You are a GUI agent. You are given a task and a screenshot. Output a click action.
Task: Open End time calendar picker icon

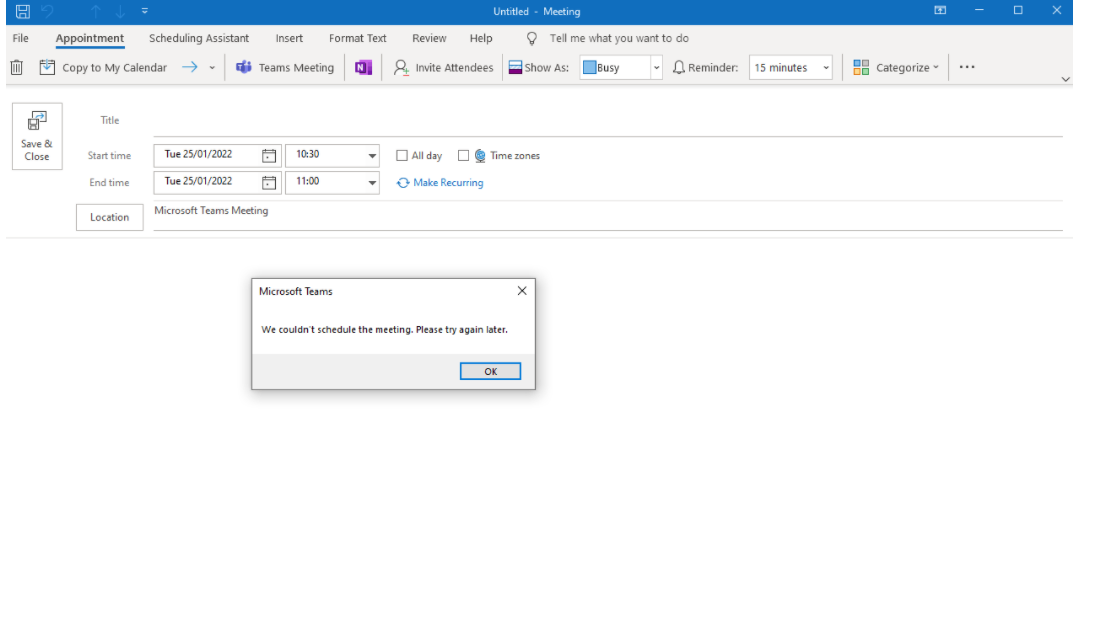(x=269, y=183)
